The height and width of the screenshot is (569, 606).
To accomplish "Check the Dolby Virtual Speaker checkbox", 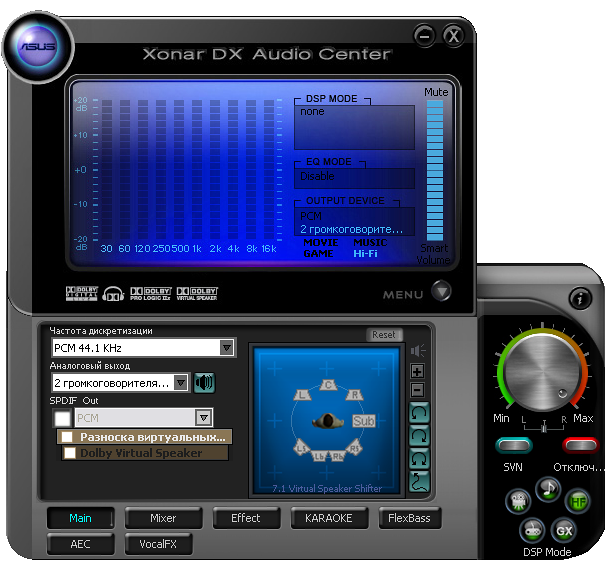I will (x=70, y=453).
